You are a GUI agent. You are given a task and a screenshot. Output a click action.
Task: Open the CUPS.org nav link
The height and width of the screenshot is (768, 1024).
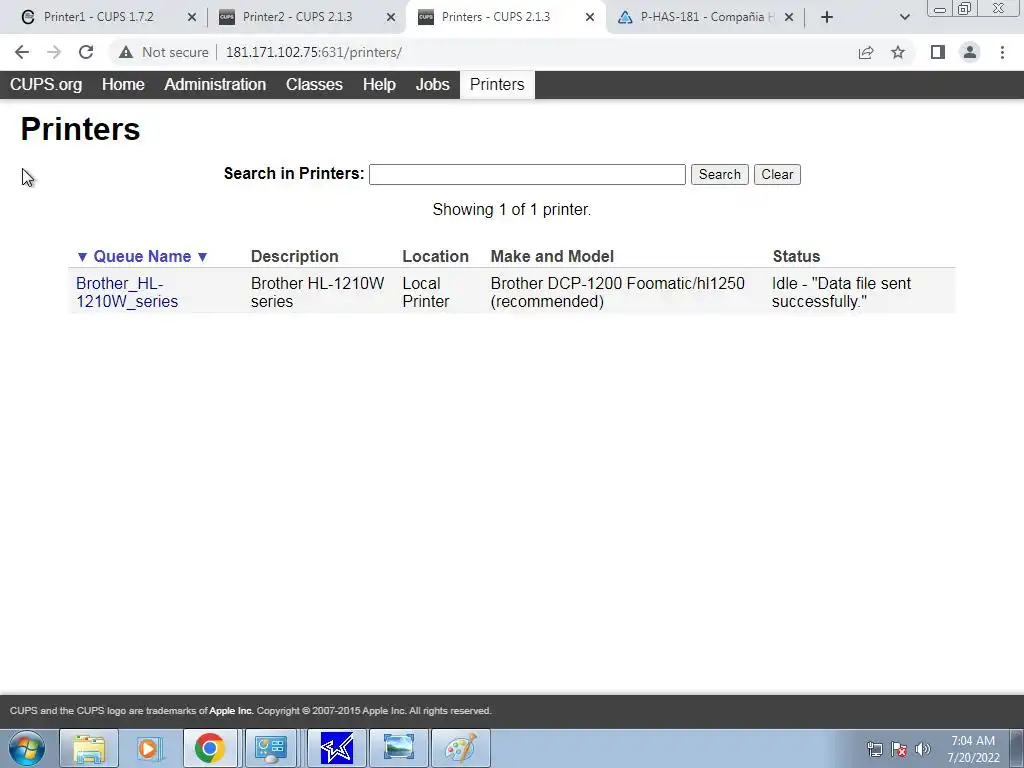(46, 85)
